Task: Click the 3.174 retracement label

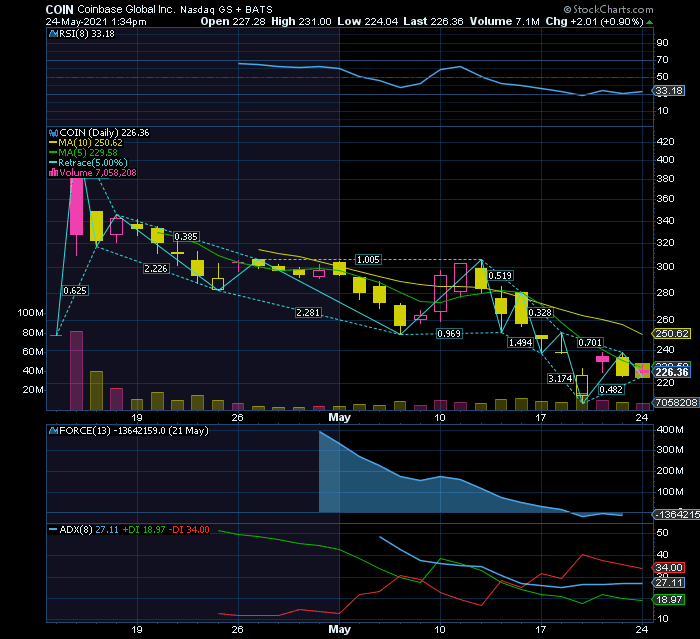Action: (x=560, y=379)
